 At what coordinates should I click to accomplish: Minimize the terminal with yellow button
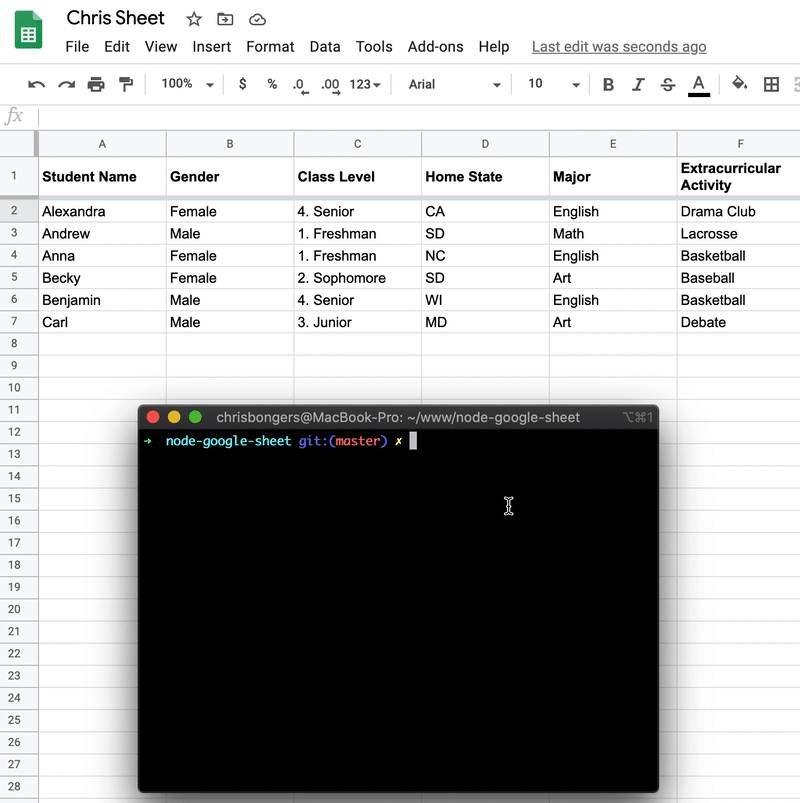click(174, 417)
